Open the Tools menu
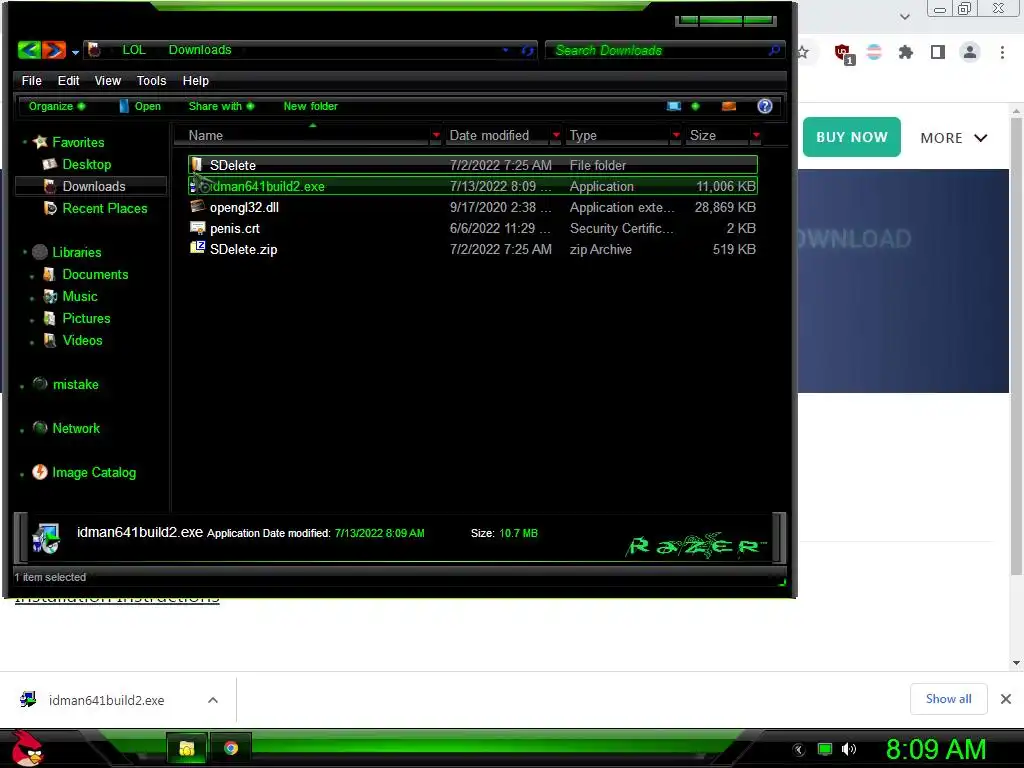1024x768 pixels. (152, 80)
